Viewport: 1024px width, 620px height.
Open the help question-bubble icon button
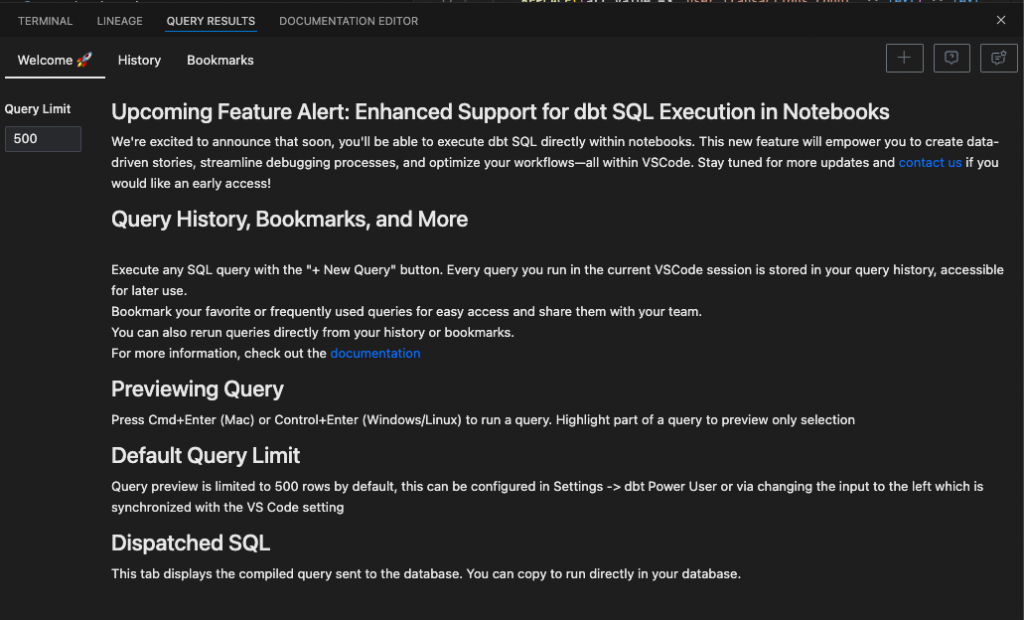coord(951,58)
